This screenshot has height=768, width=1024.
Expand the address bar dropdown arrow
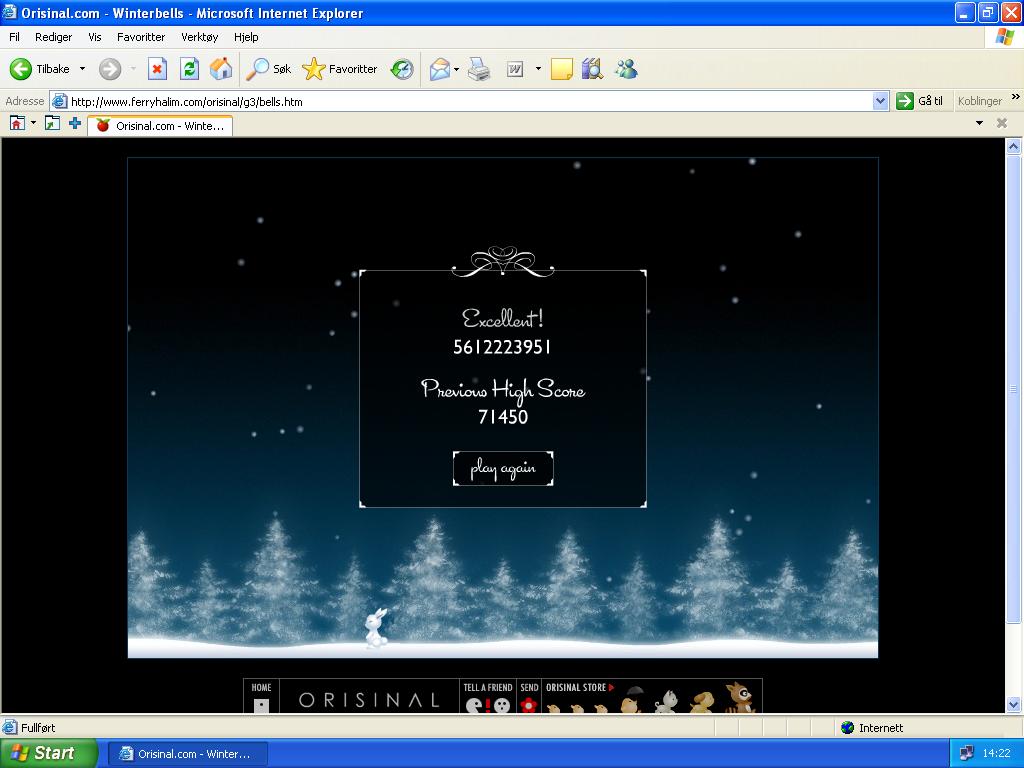tap(880, 101)
